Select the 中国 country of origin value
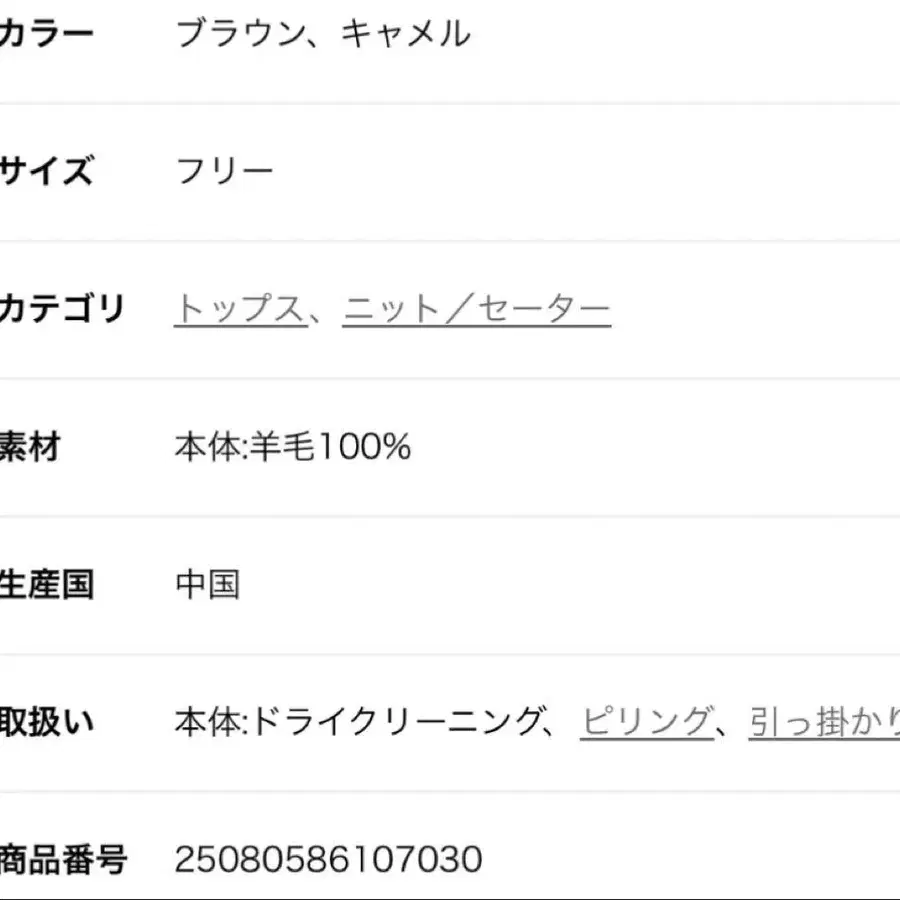Viewport: 900px width, 900px height. (208, 584)
